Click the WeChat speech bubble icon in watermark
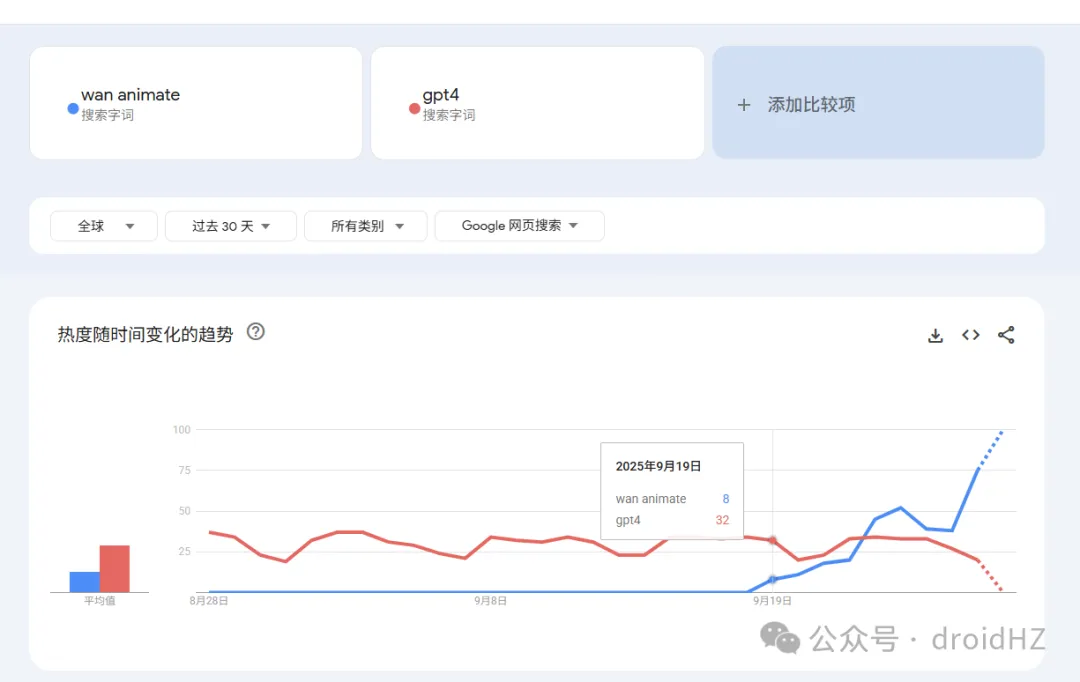This screenshot has height=682, width=1080. click(x=779, y=639)
